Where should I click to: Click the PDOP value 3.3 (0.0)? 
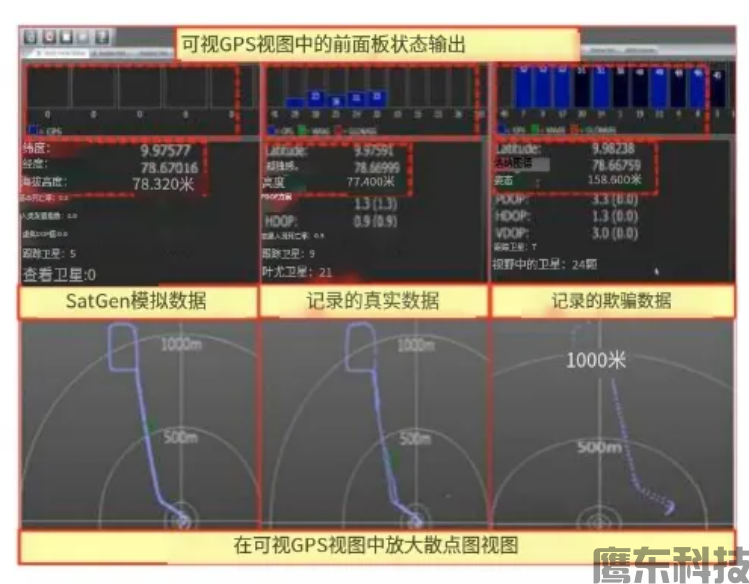[615, 199]
